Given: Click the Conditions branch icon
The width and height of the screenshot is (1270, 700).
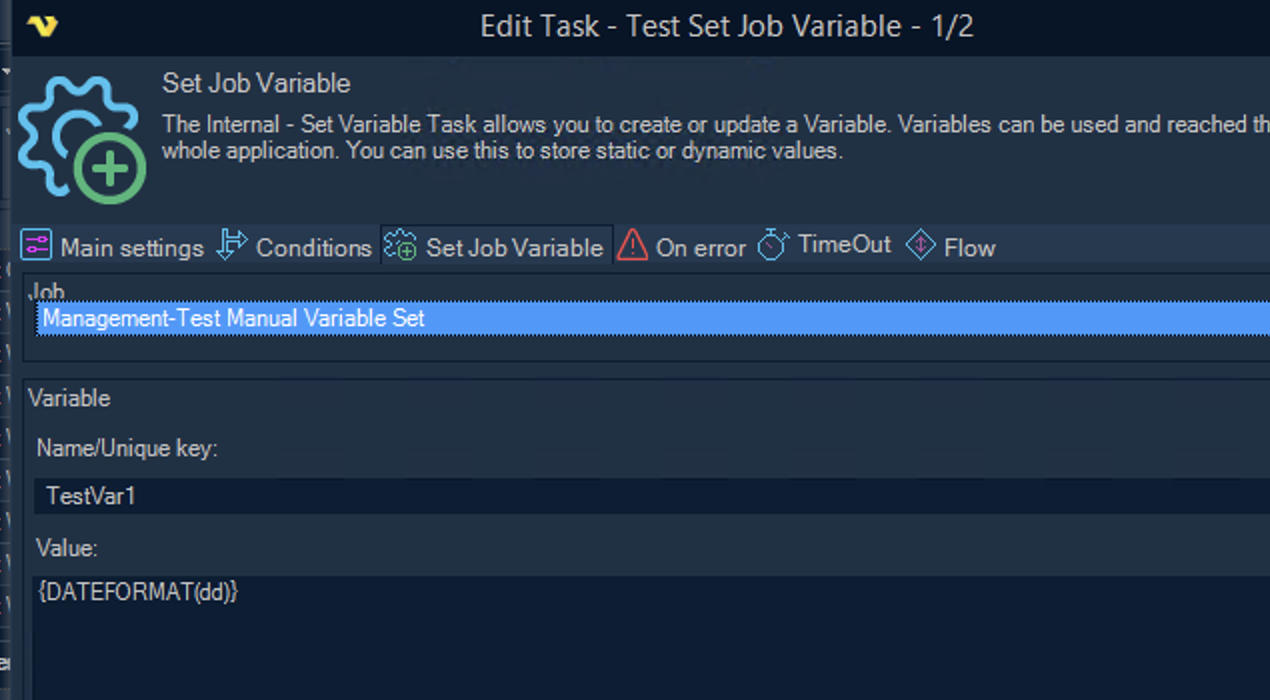Looking at the screenshot, I should (x=232, y=245).
